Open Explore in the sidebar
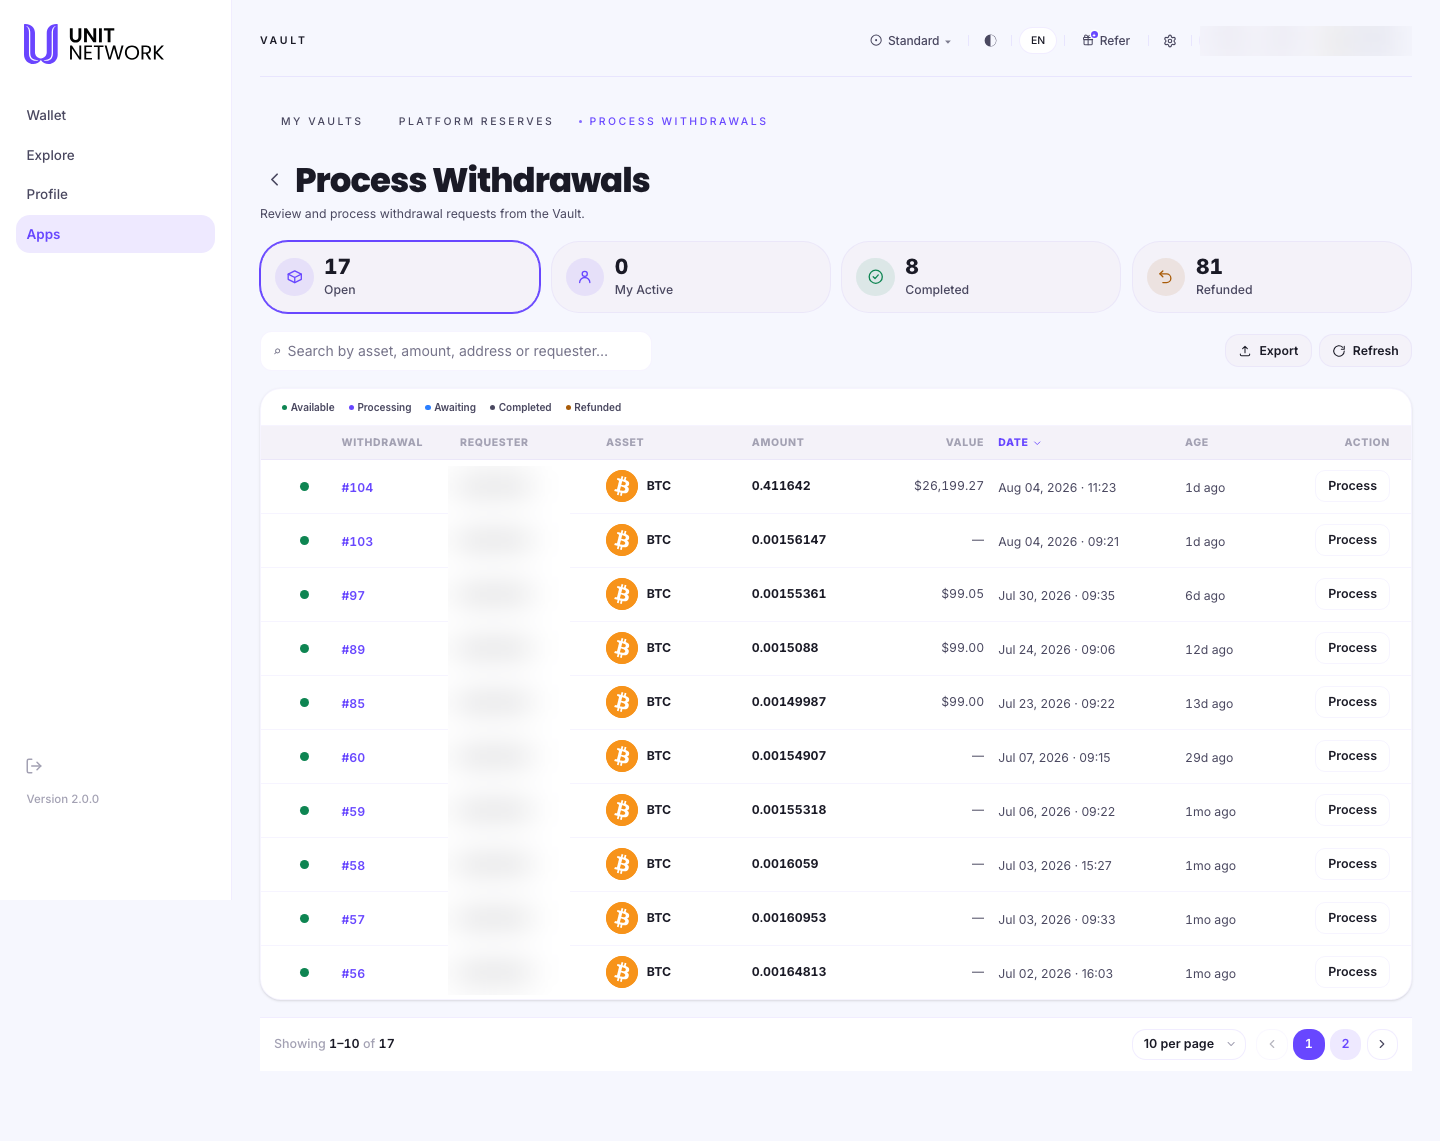 [115, 155]
